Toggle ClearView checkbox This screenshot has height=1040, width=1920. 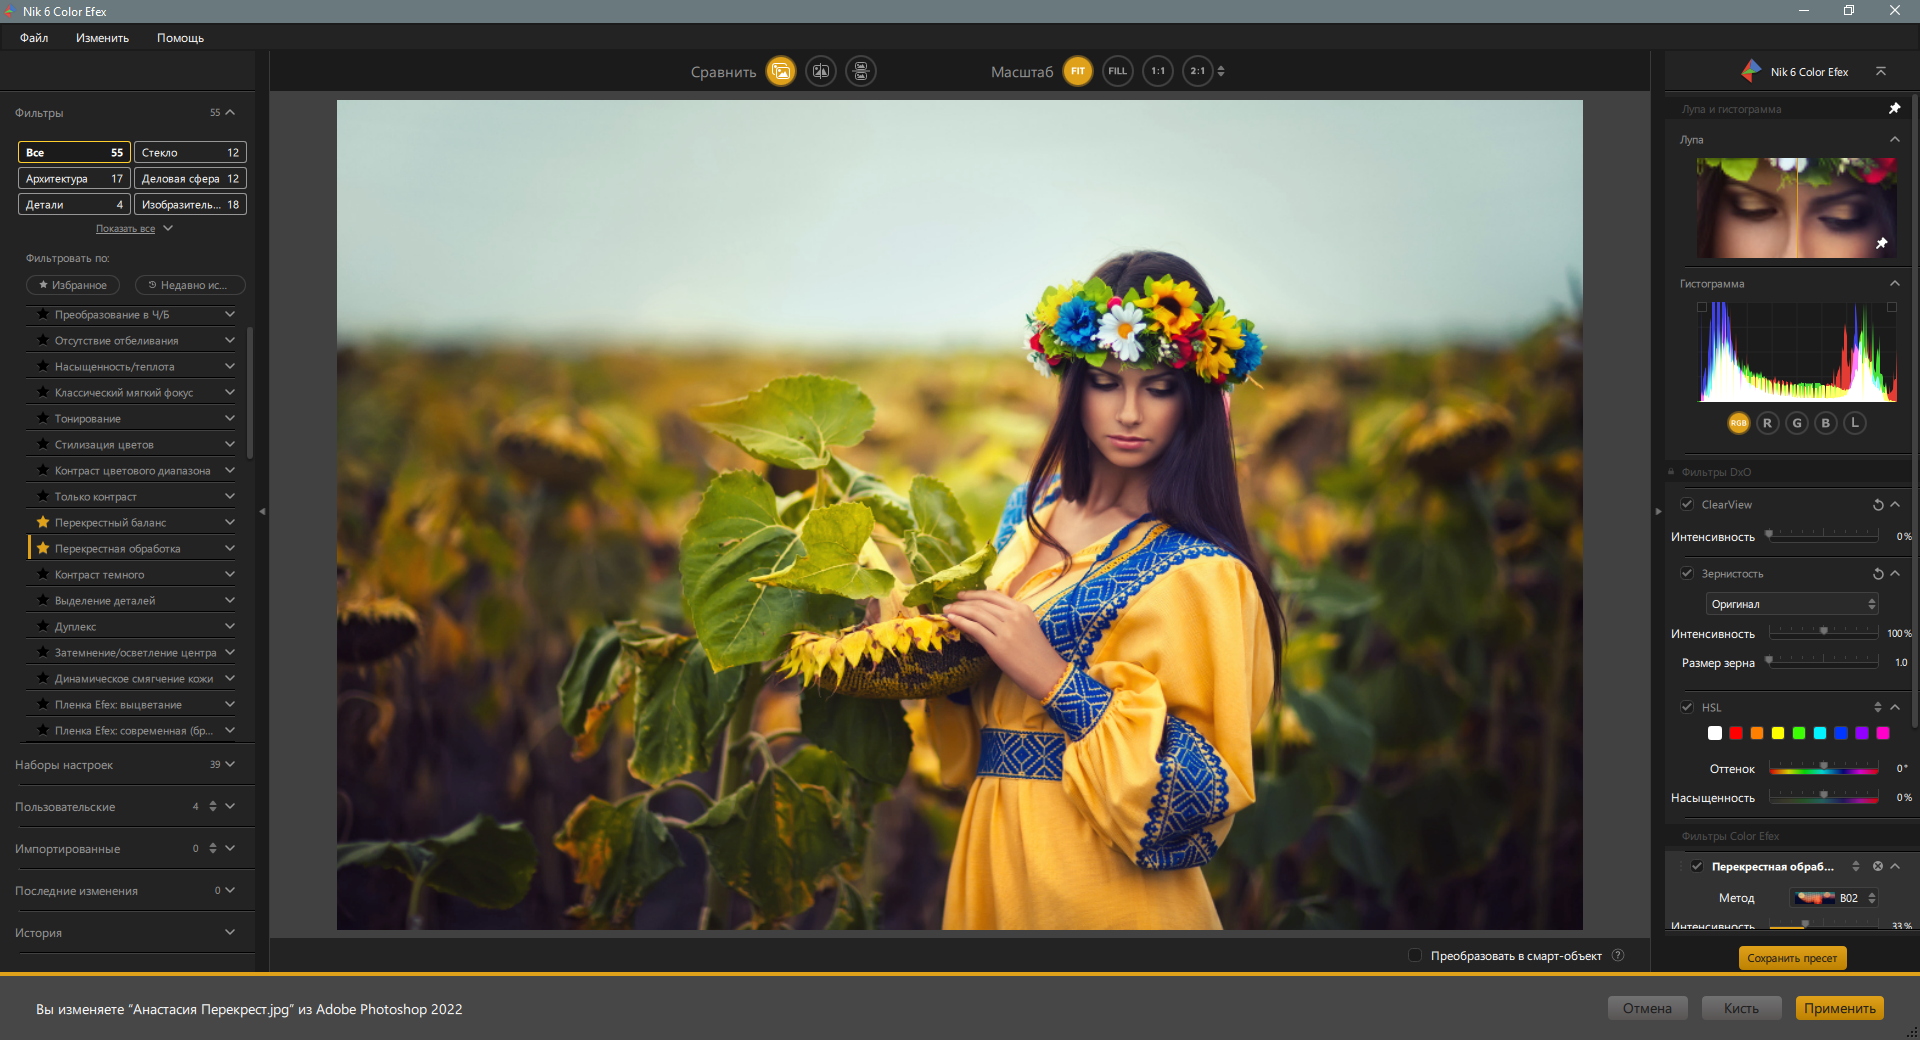point(1687,504)
